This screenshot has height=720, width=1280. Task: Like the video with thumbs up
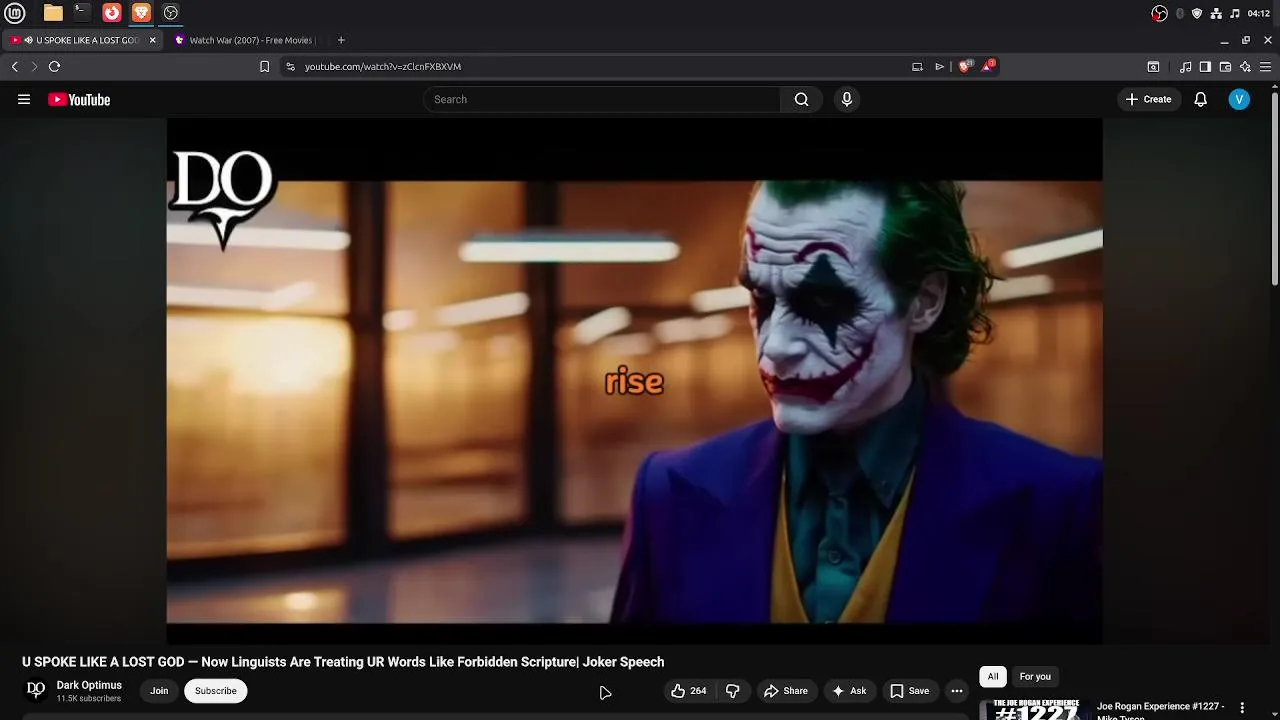click(x=689, y=691)
